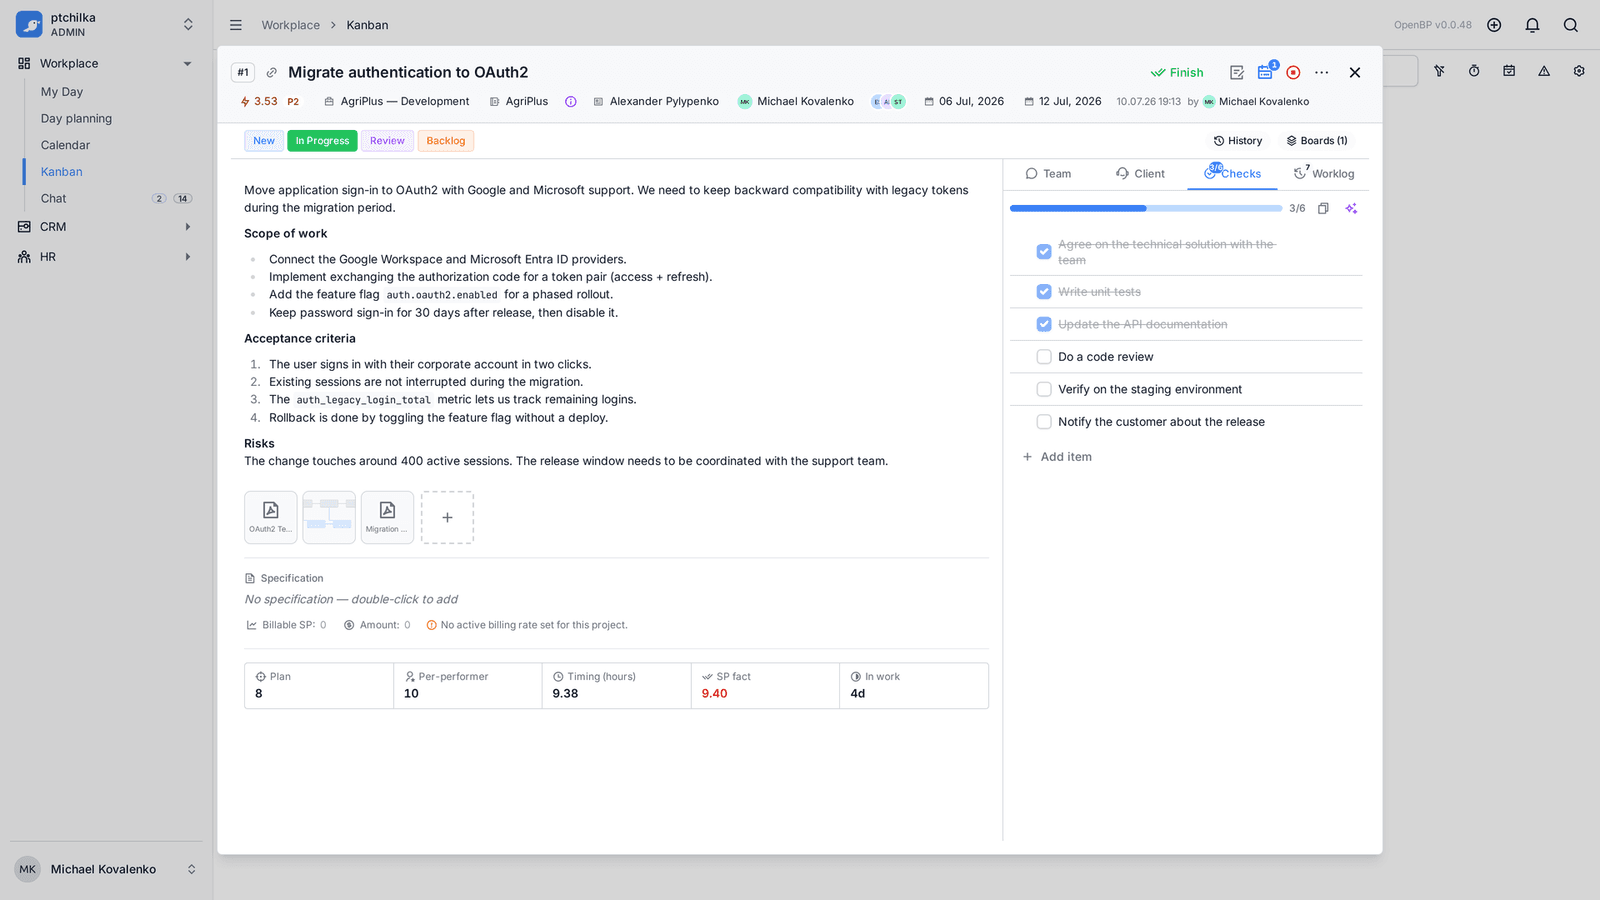This screenshot has height=900, width=1600.
Task: Click the purple info icon after AgriPlus
Action: click(571, 102)
